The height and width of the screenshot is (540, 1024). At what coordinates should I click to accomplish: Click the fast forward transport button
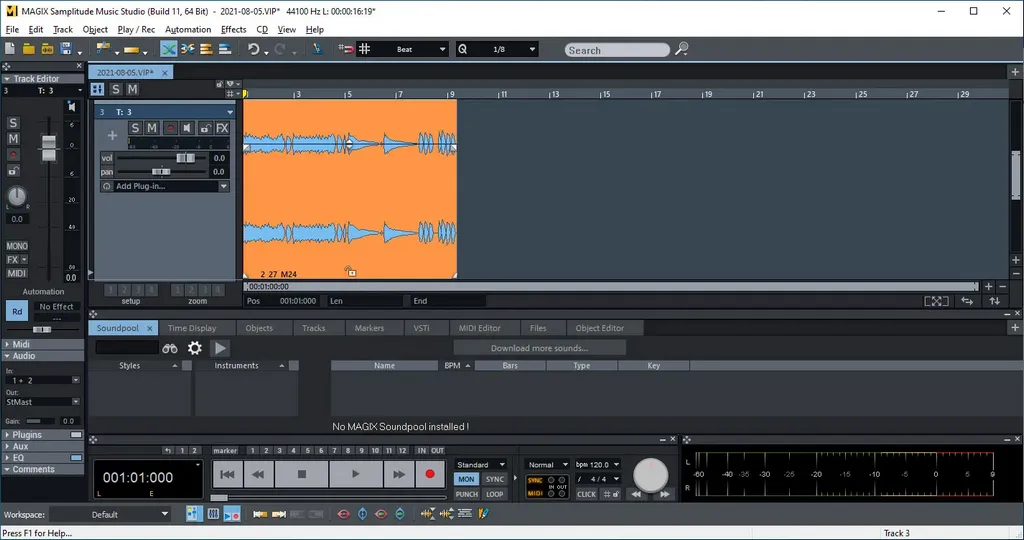[398, 475]
